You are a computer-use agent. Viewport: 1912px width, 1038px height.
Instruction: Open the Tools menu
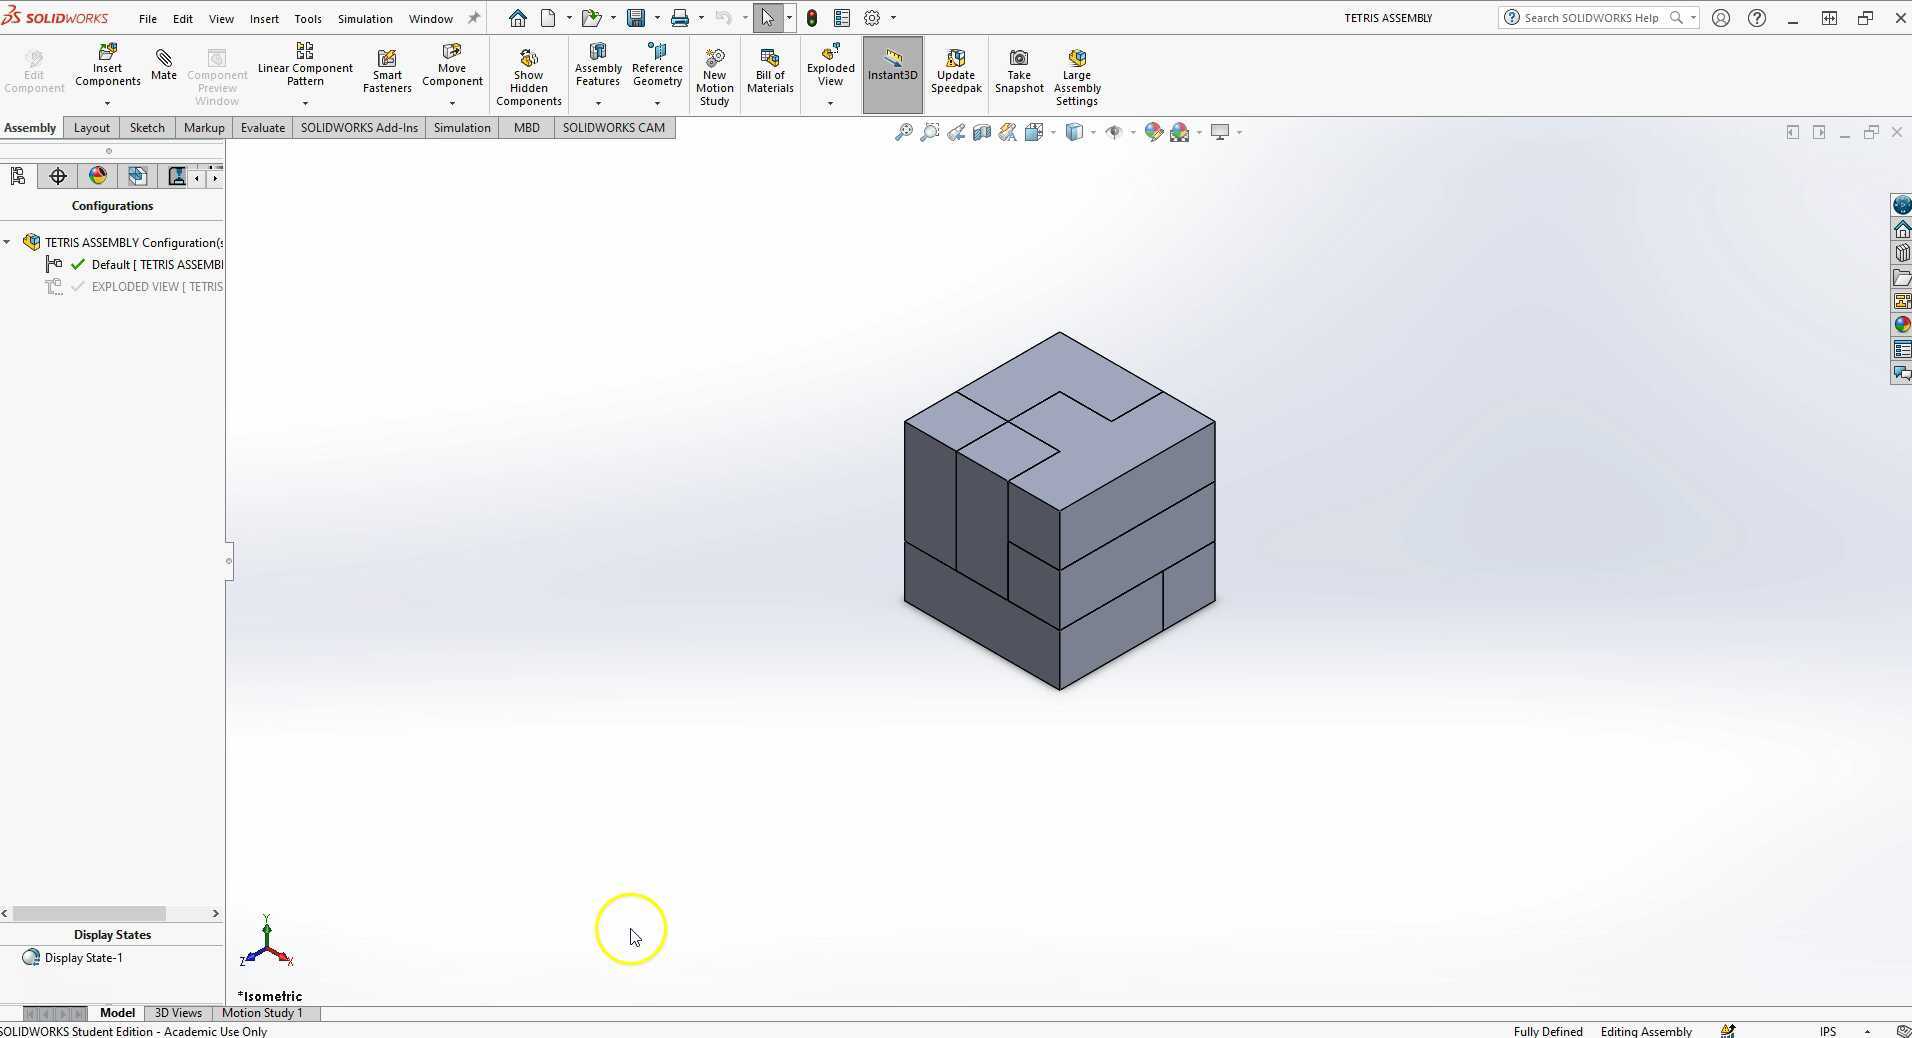(307, 18)
